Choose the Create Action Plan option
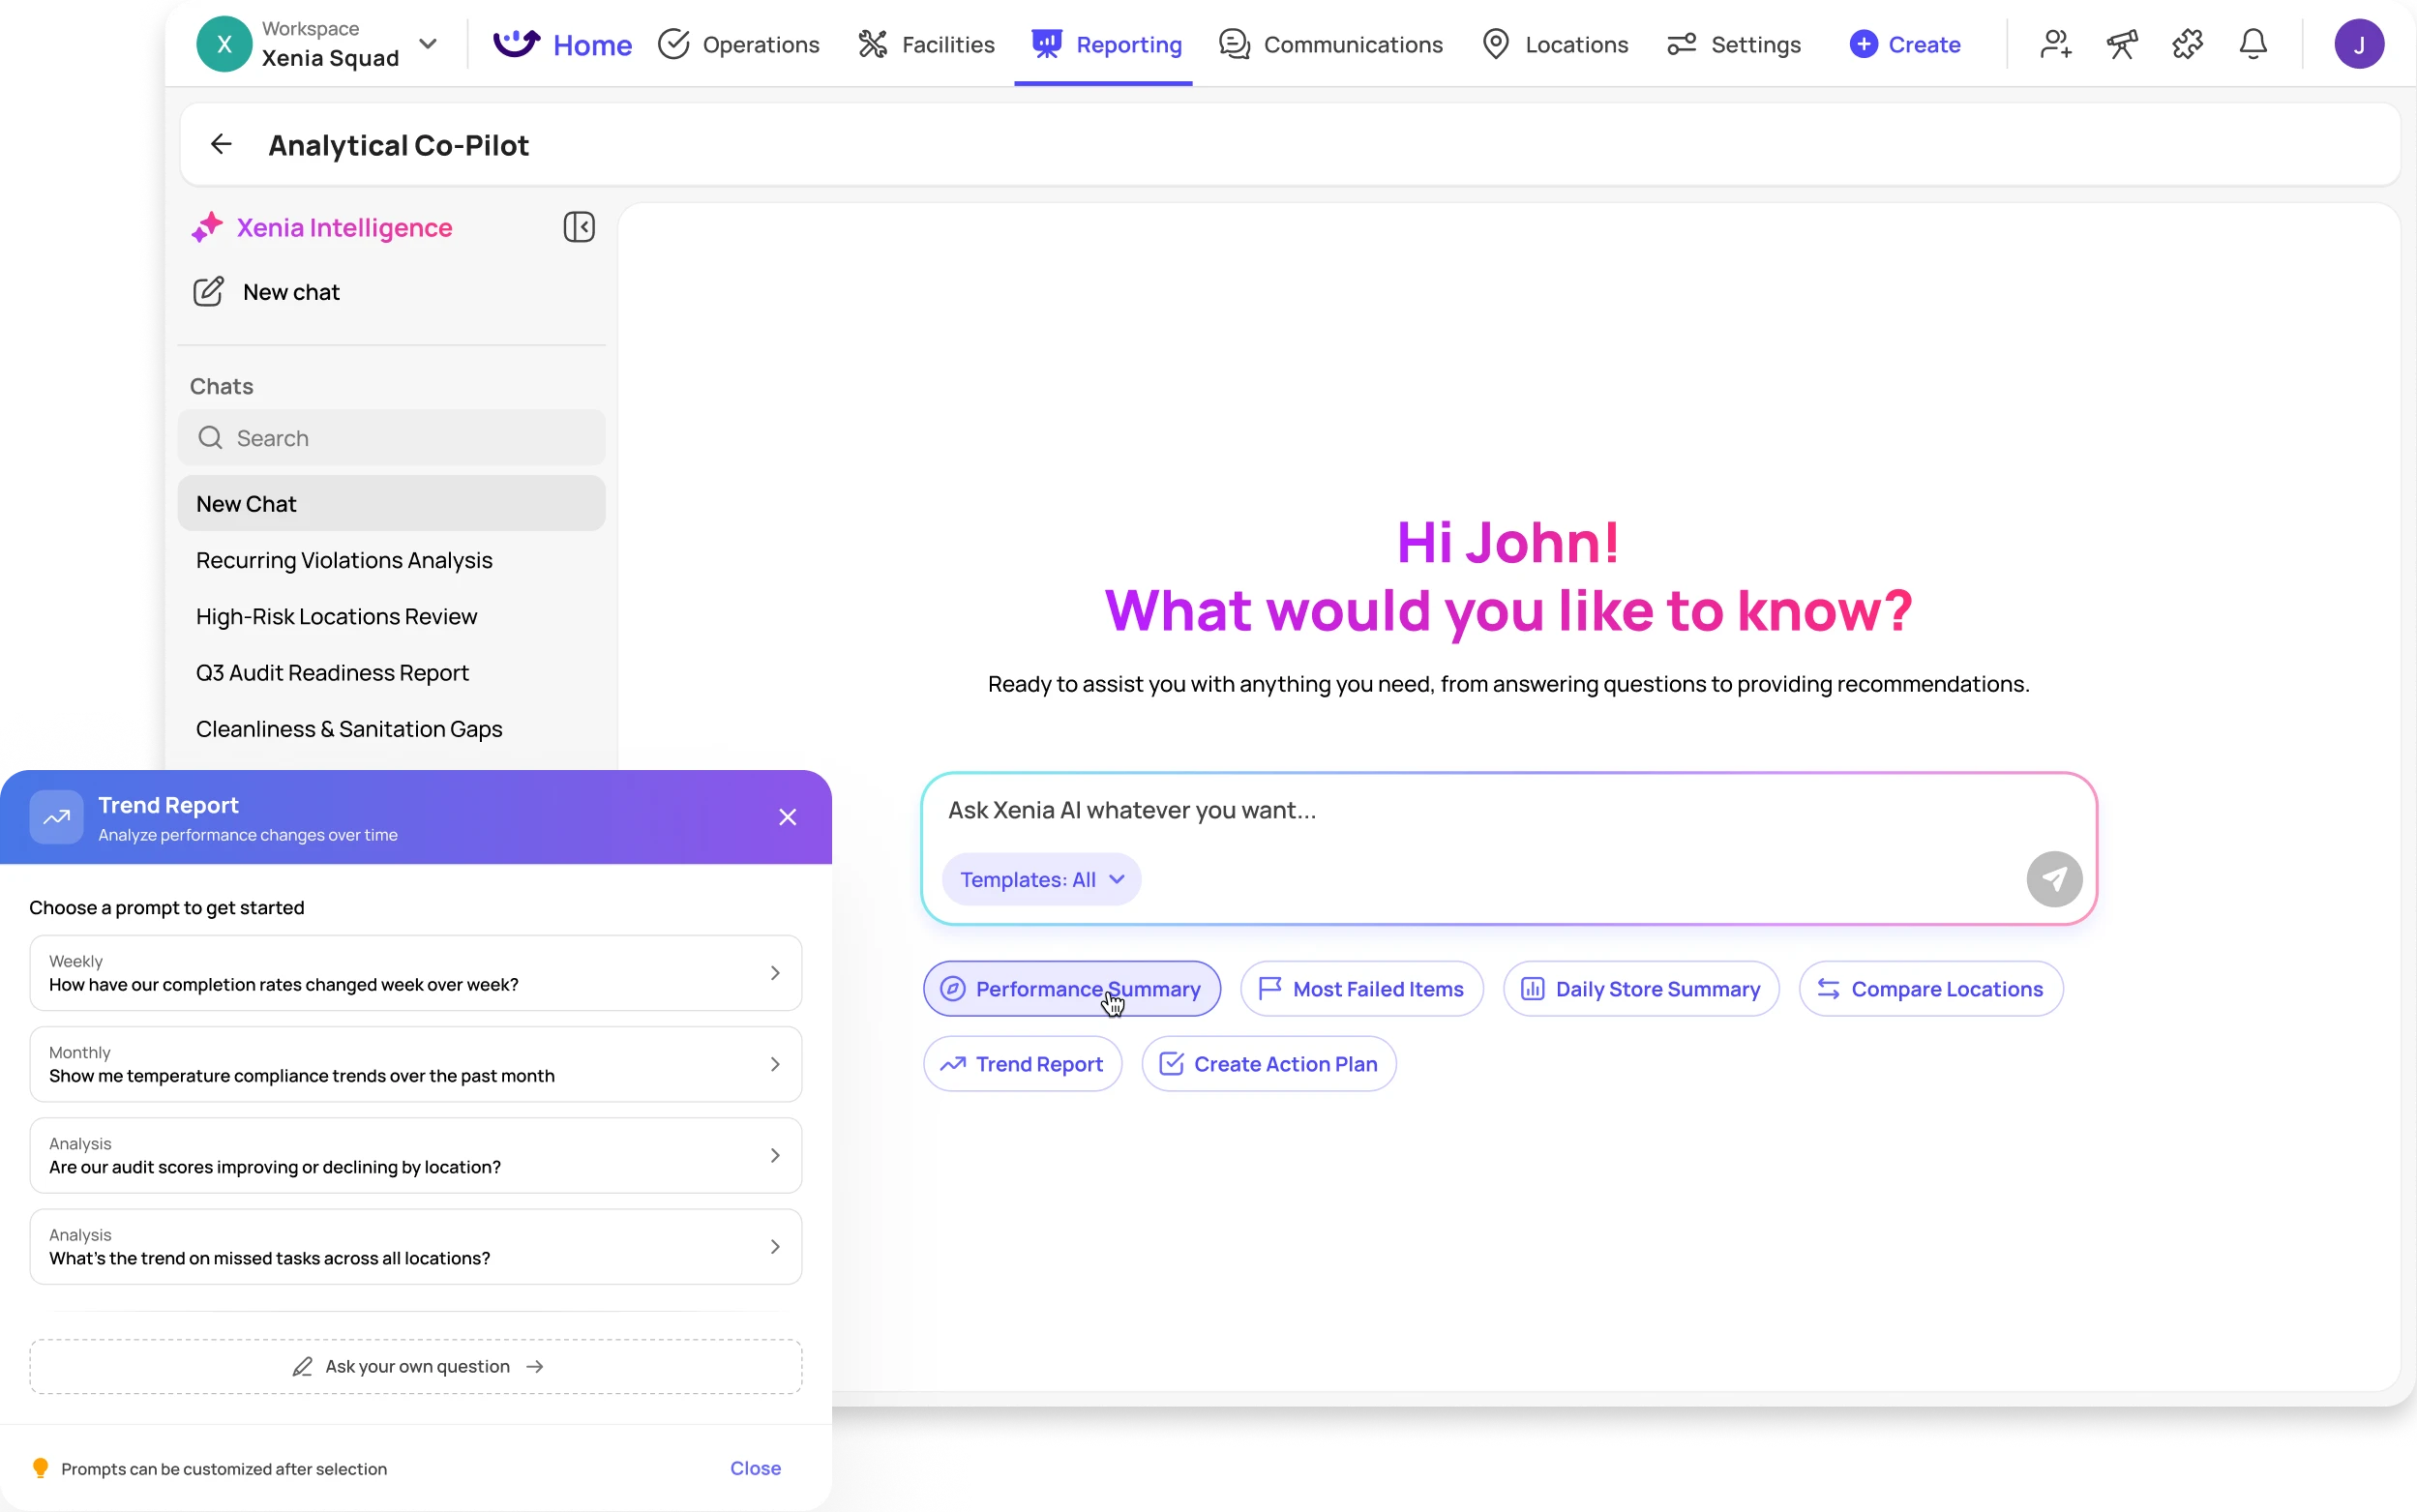The image size is (2417, 1512). tap(1268, 1063)
